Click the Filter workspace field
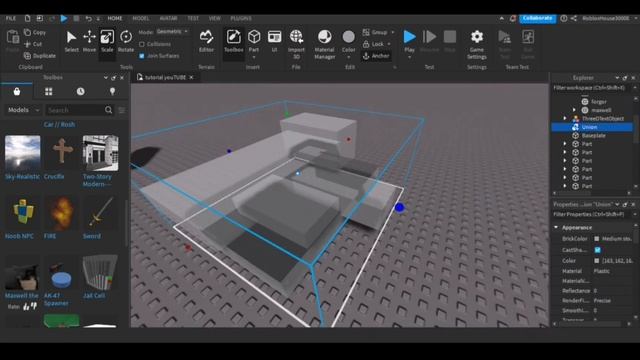This screenshot has width=640, height=360. coord(591,88)
